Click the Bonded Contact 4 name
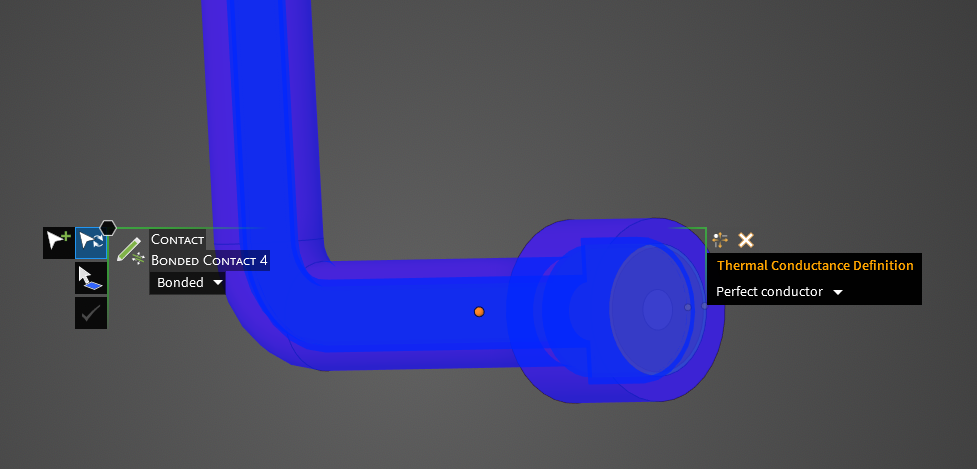977x469 pixels. (x=209, y=260)
